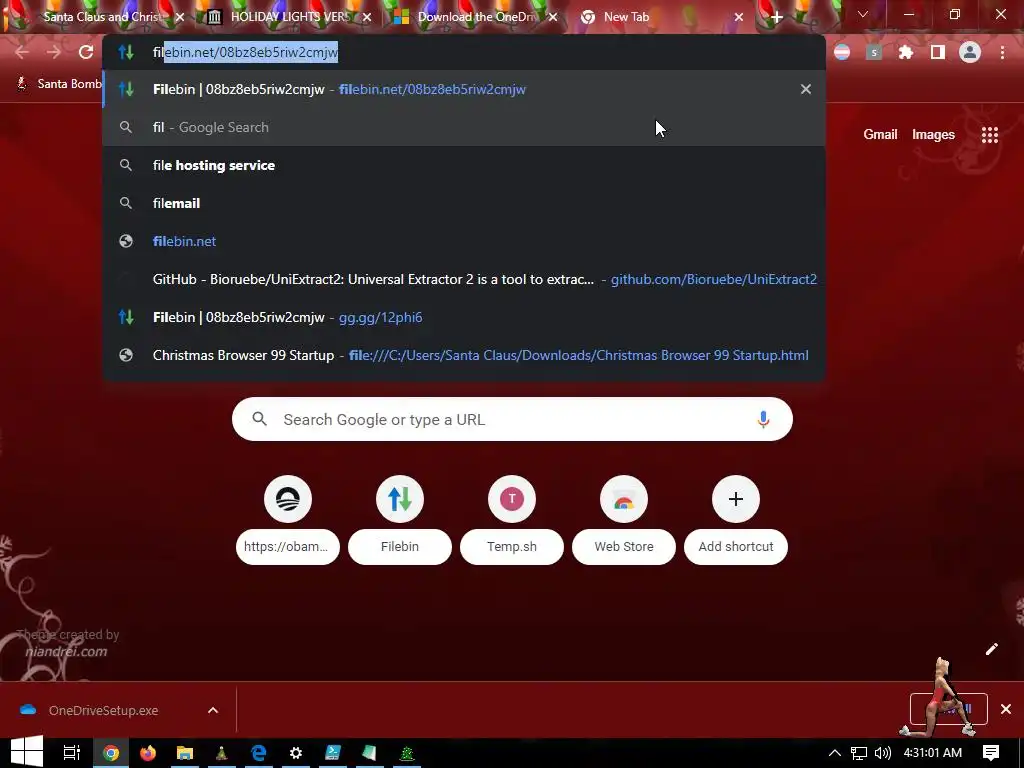Open the OneDriveSetup.exe downloaded file
This screenshot has height=768, width=1024.
[x=104, y=710]
